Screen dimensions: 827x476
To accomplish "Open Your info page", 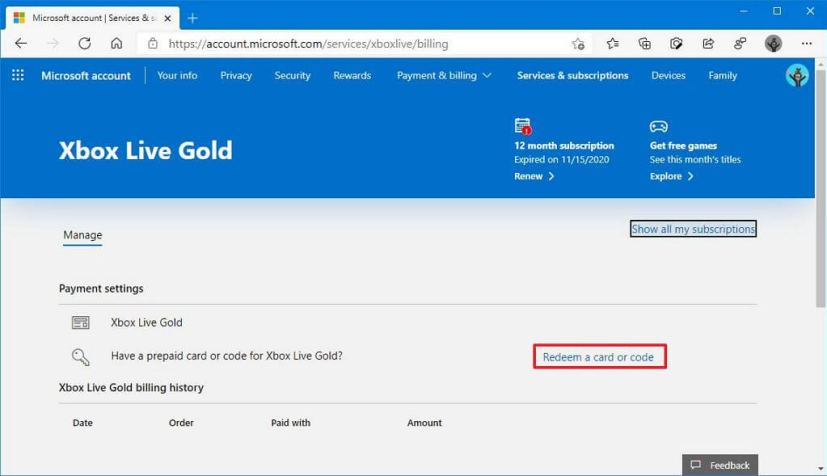I will (177, 75).
